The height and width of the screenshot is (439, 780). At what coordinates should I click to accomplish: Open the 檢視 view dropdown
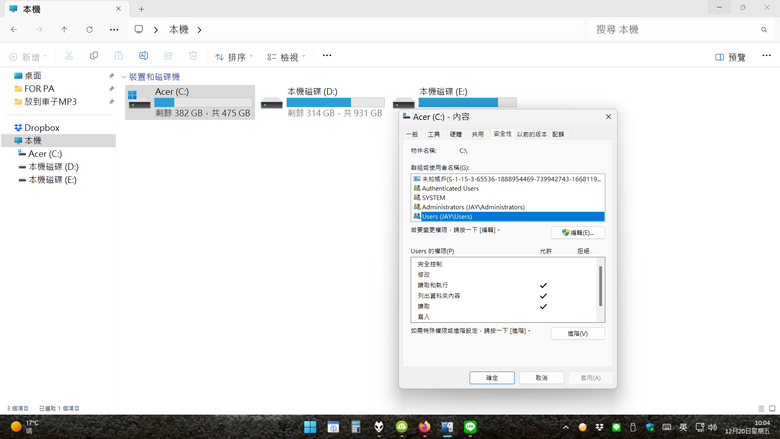pos(286,57)
